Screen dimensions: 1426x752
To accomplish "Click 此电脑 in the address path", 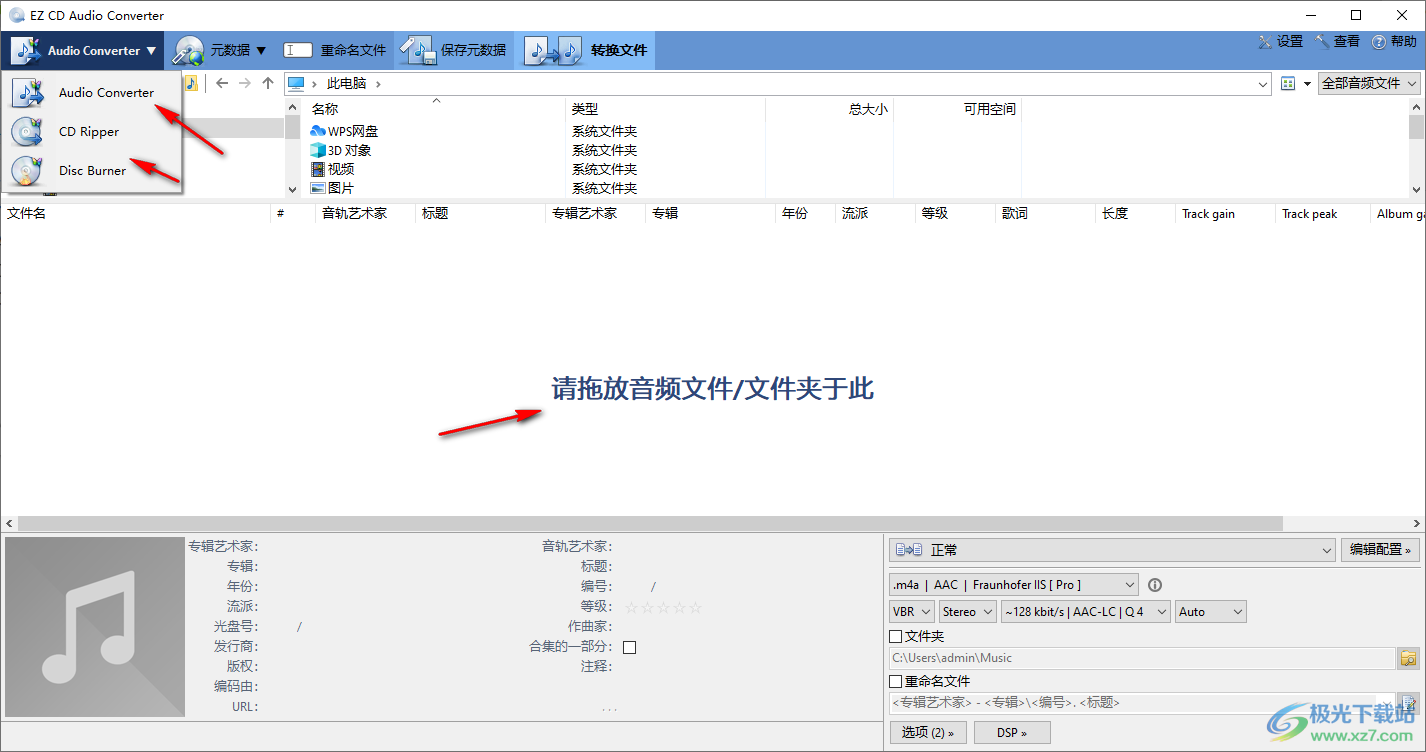I will coord(346,83).
